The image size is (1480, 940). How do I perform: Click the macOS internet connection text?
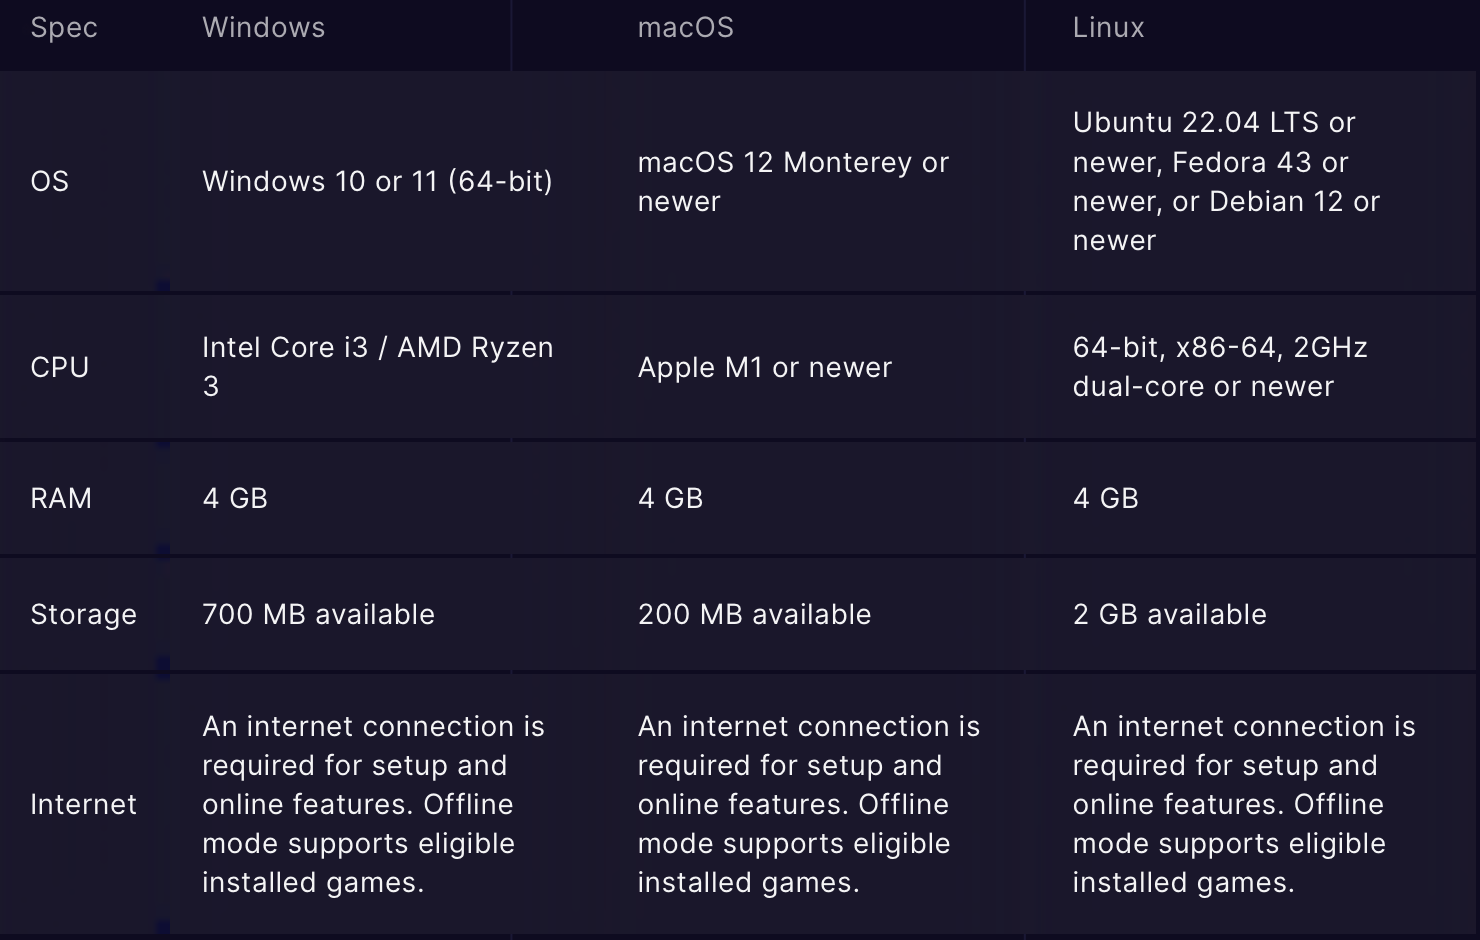(809, 804)
